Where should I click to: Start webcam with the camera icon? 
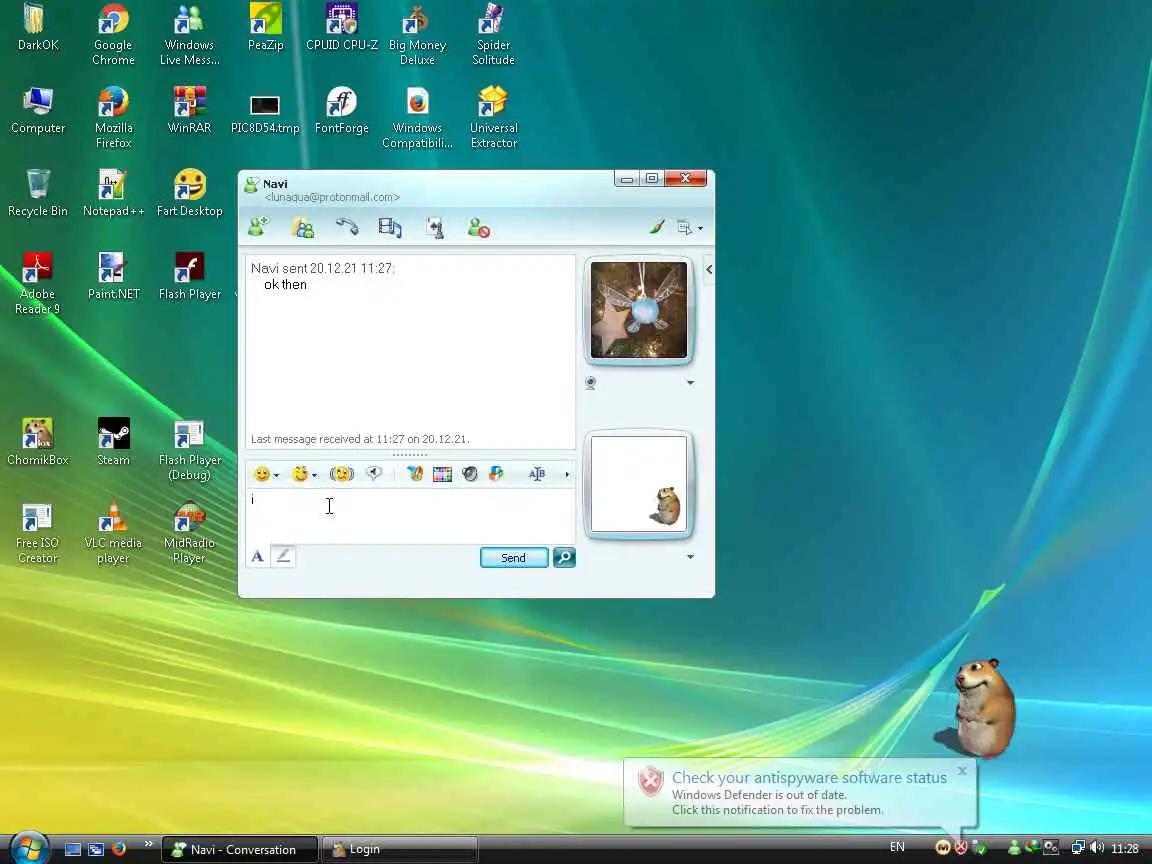[x=590, y=383]
